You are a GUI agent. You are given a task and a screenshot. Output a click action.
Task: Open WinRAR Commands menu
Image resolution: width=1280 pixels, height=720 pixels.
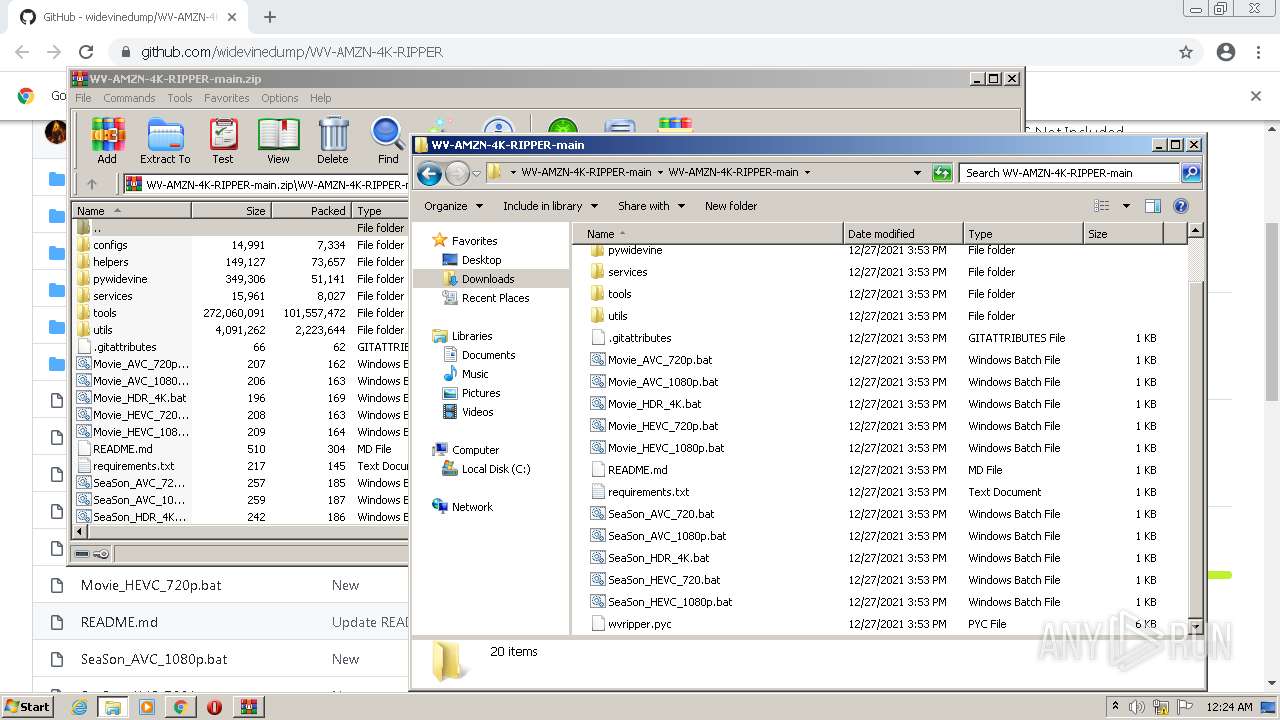(x=129, y=98)
